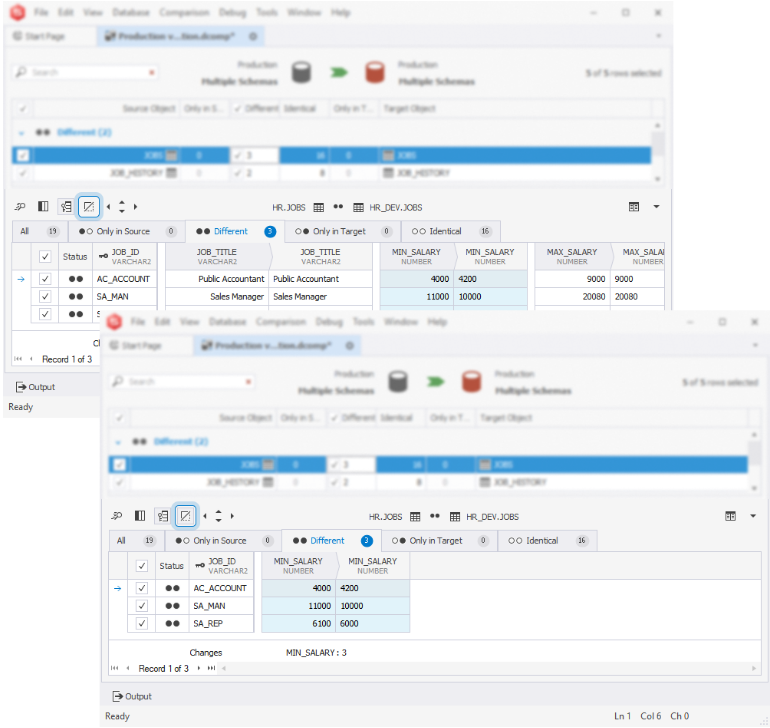
Task: Go to the next difference arrow in the back window toolbar
Action: pyautogui.click(x=136, y=207)
